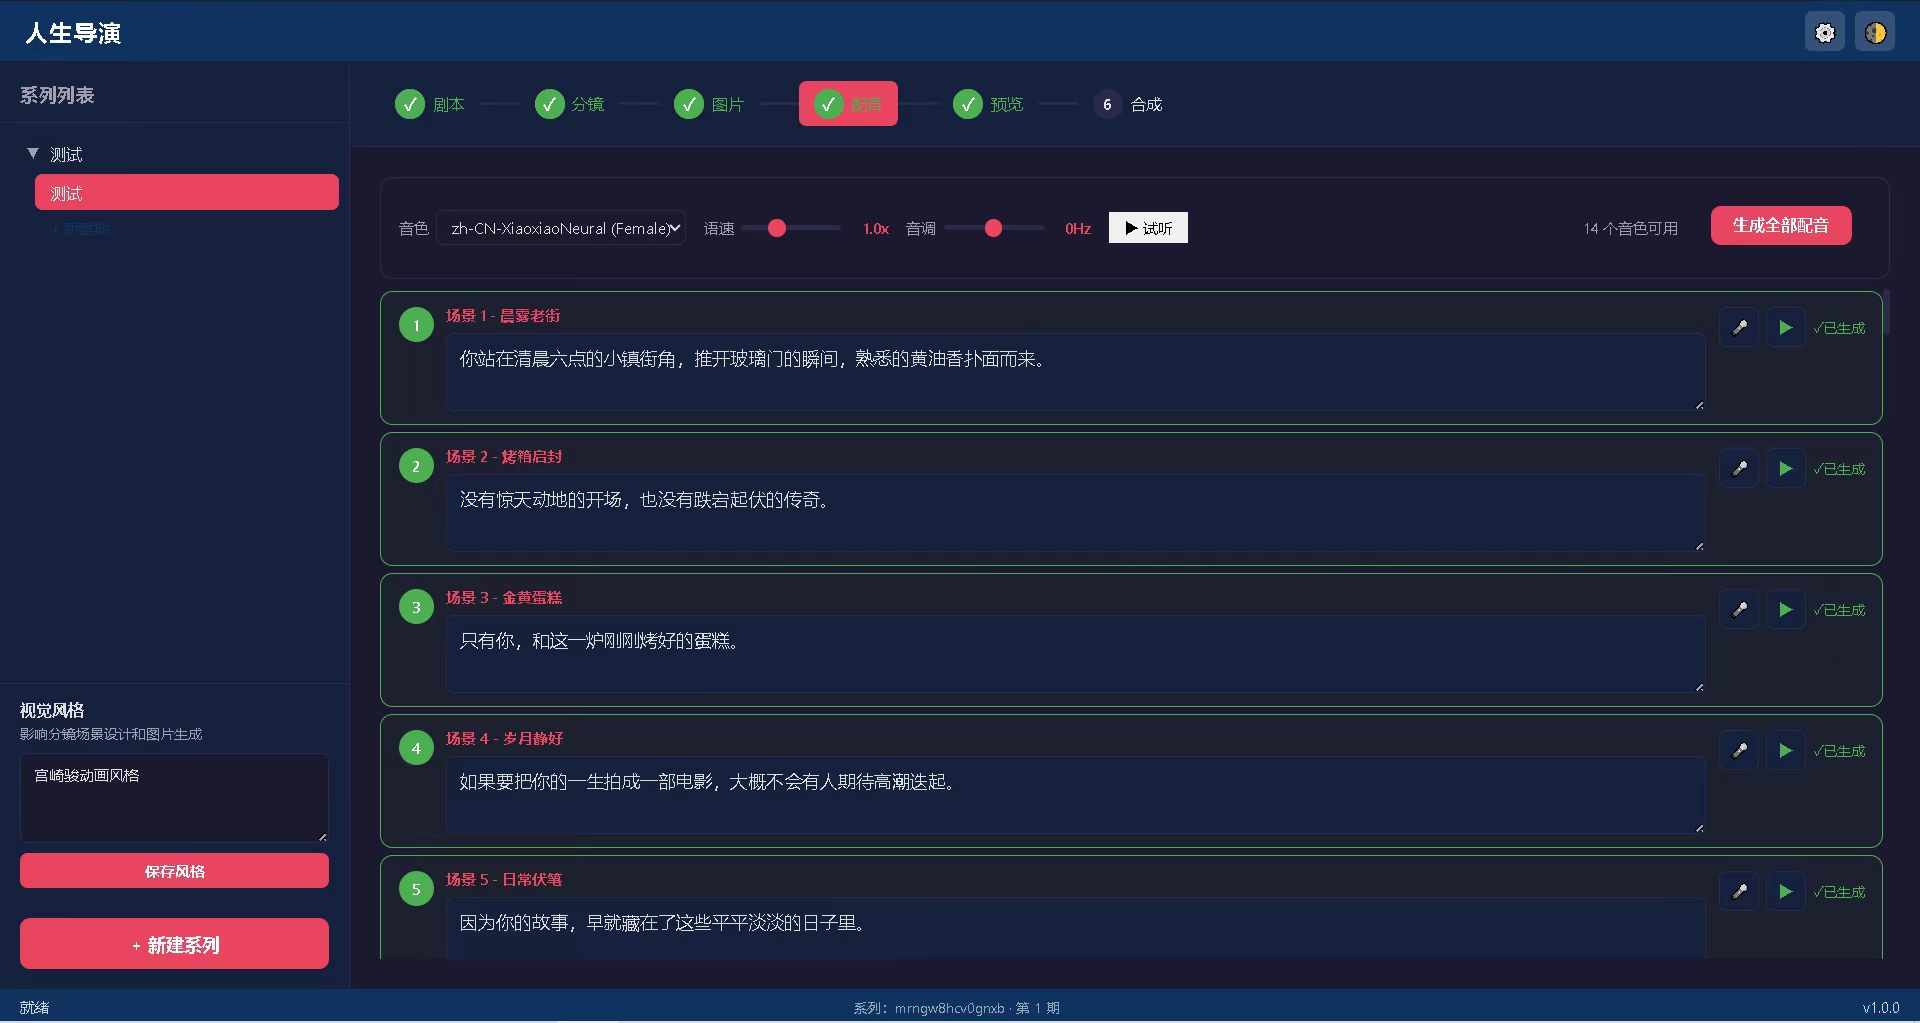This screenshot has width=1920, height=1023.
Task: Open settings via the gear icon
Action: pyautogui.click(x=1825, y=33)
